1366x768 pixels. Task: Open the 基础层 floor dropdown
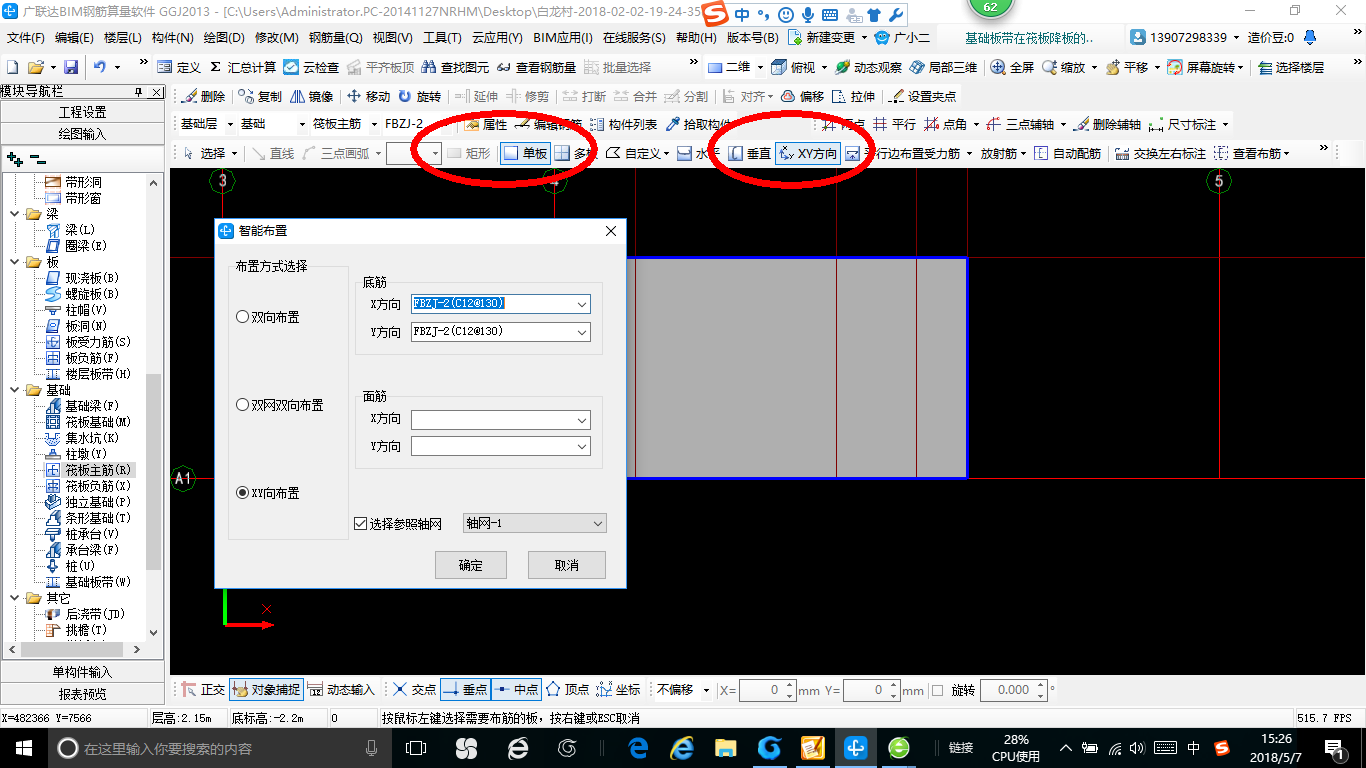click(x=229, y=124)
